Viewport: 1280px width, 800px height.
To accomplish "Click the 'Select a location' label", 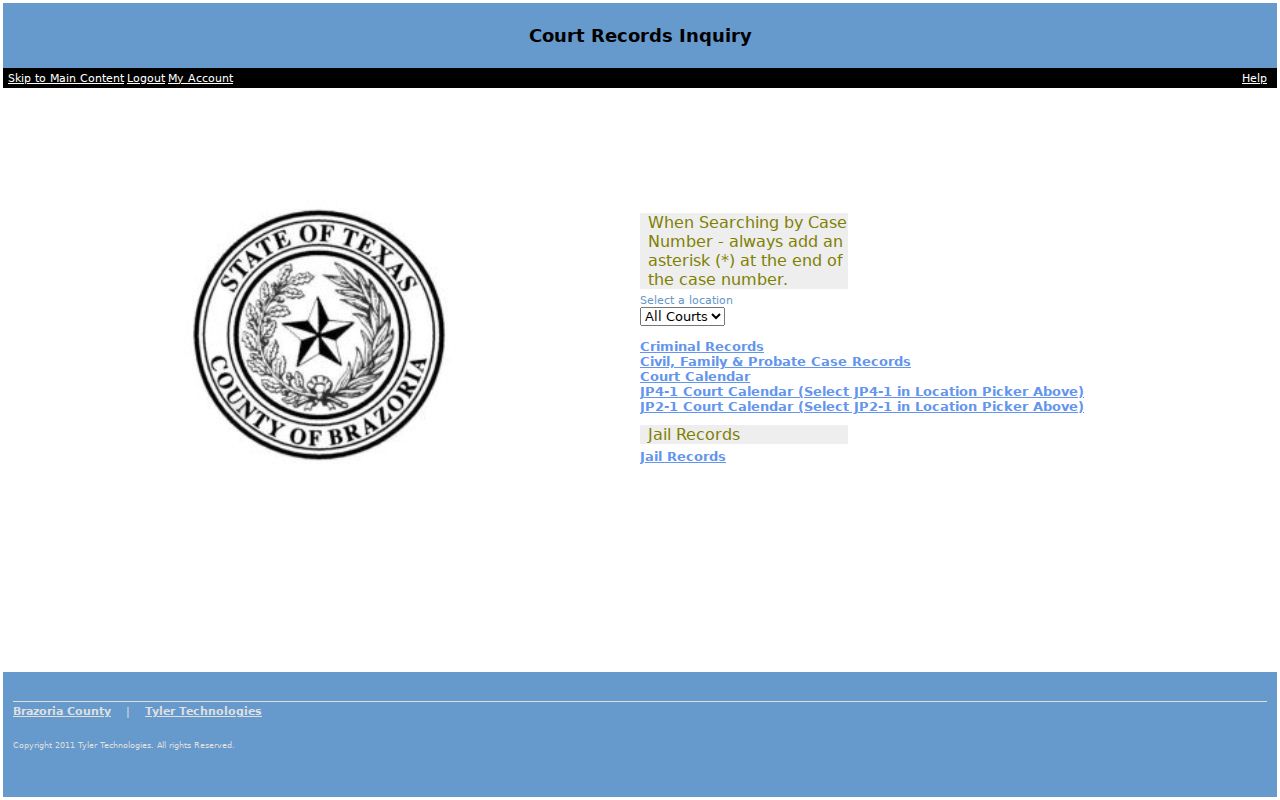I will pyautogui.click(x=686, y=300).
